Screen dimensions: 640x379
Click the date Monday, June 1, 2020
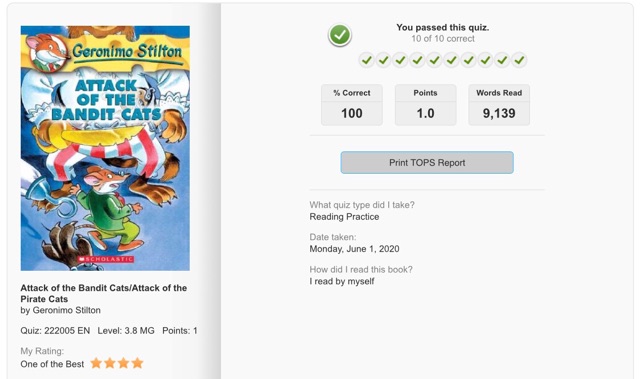(354, 249)
